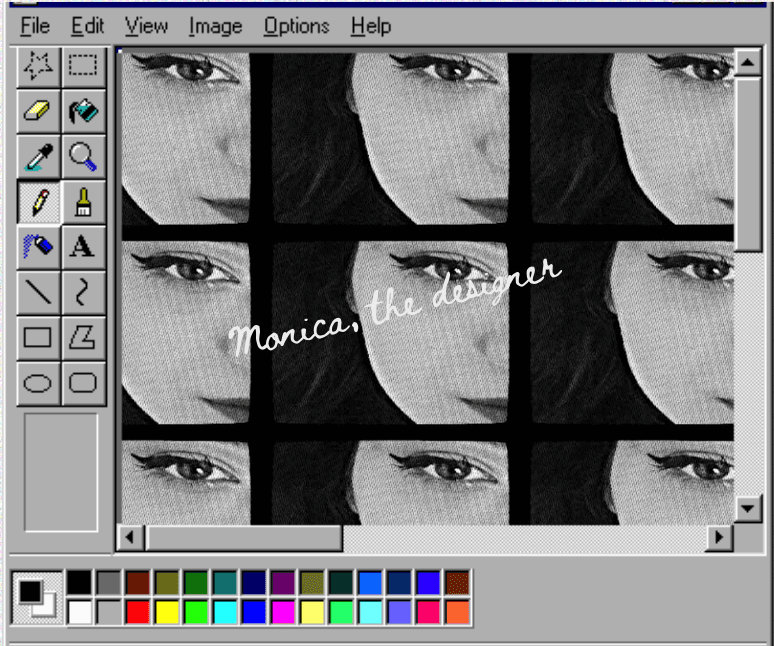Choose the Curve tool
774x646 pixels.
(83, 291)
